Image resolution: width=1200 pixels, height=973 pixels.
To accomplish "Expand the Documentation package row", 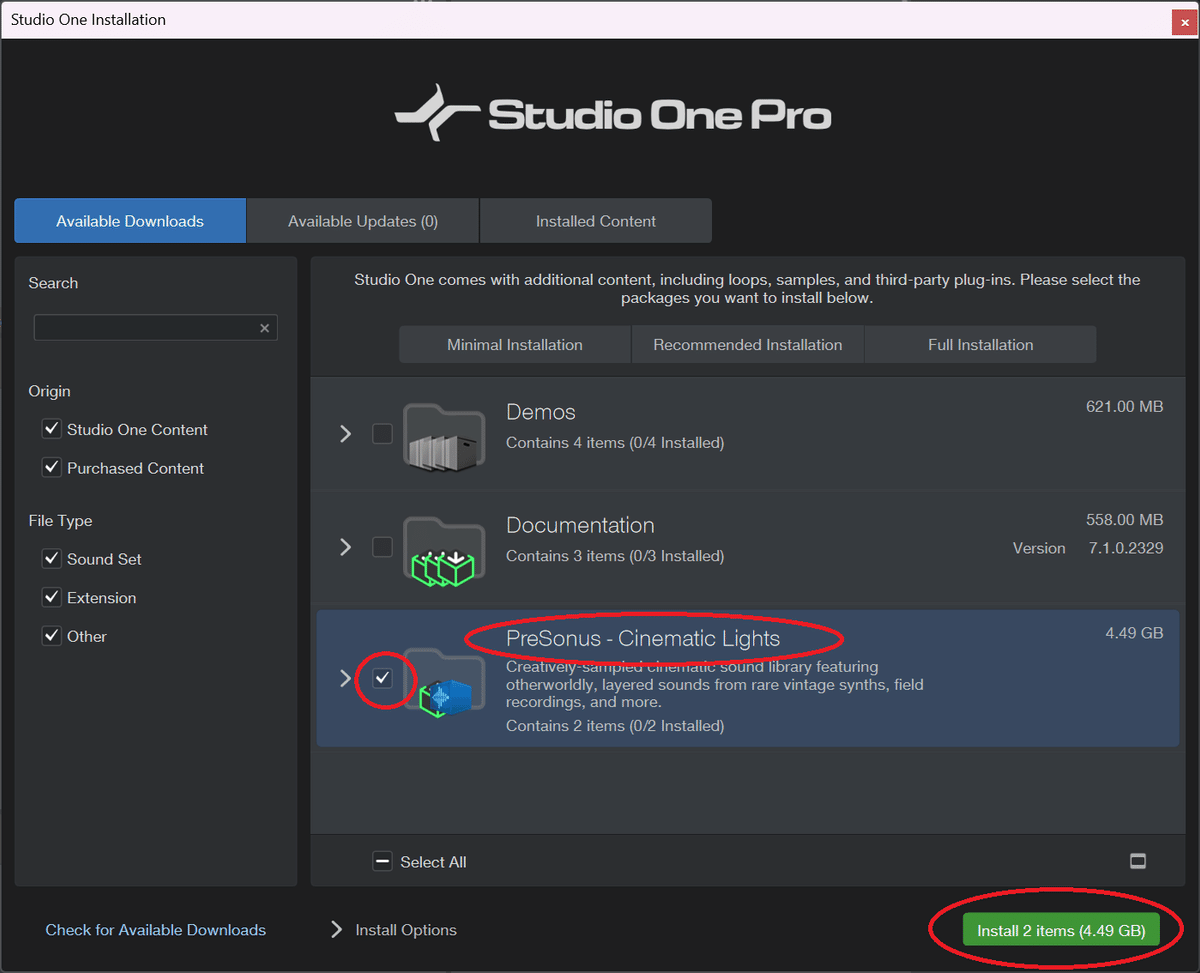I will 346,547.
